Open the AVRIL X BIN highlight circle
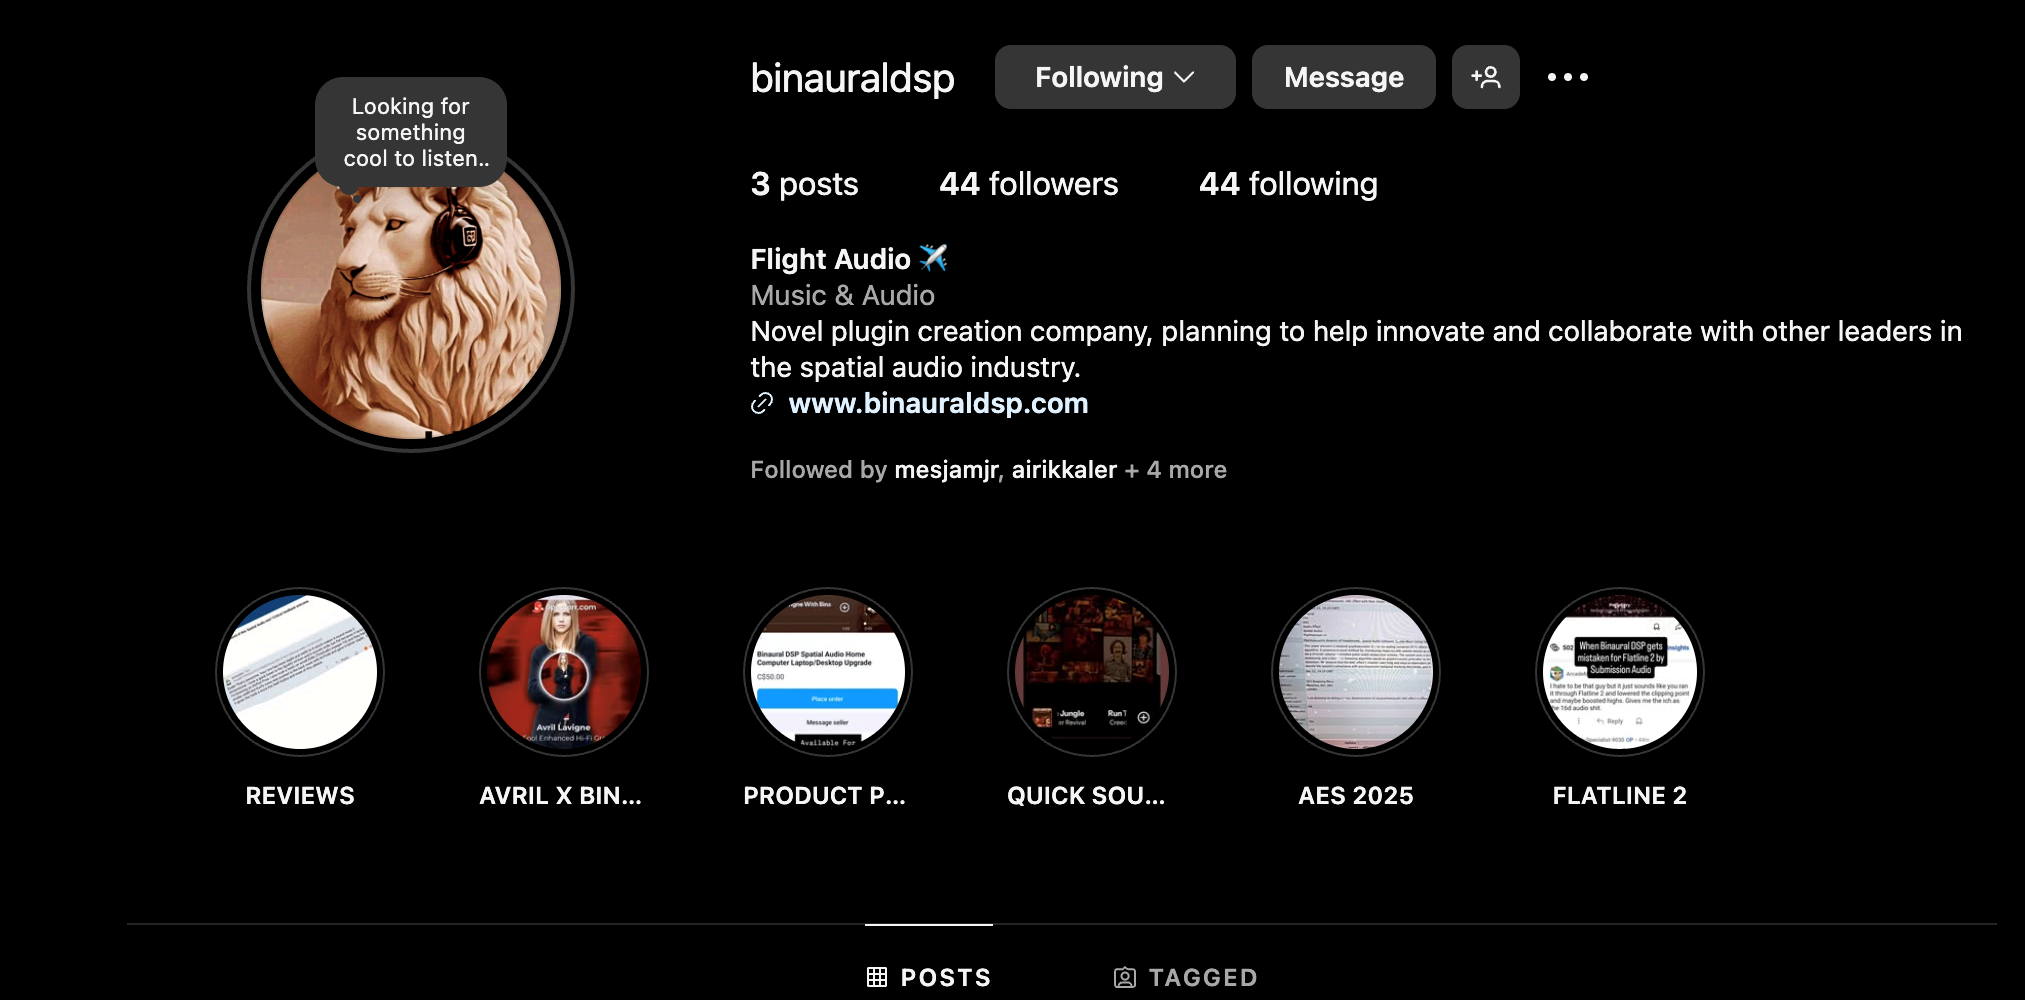Viewport: 2025px width, 1000px height. pos(564,672)
